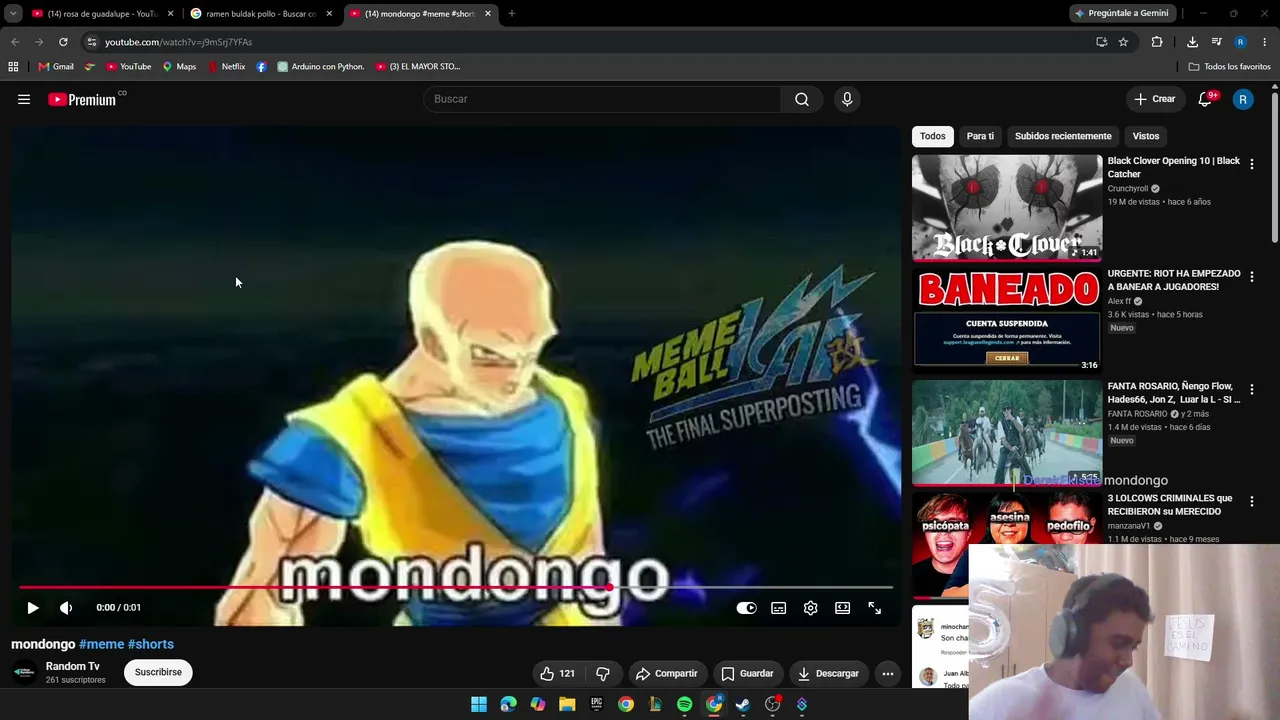1280x720 pixels.
Task: Open the Netflix bookmark
Action: pyautogui.click(x=227, y=67)
